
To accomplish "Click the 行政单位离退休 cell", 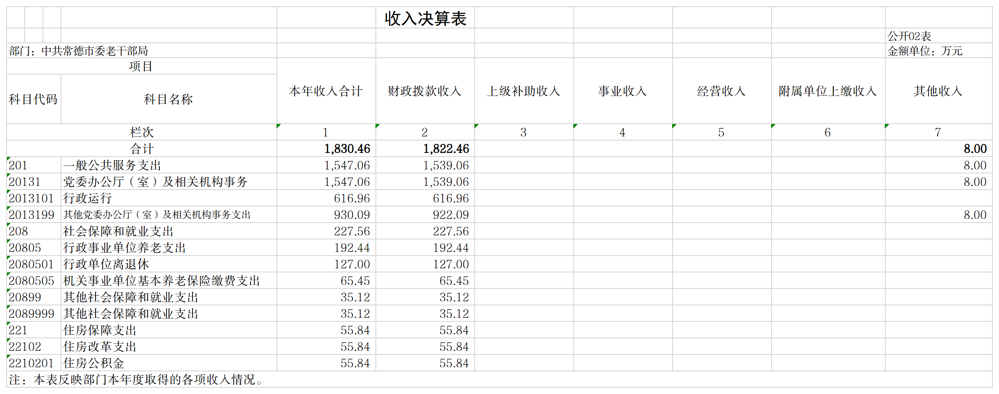I will coord(169,265).
